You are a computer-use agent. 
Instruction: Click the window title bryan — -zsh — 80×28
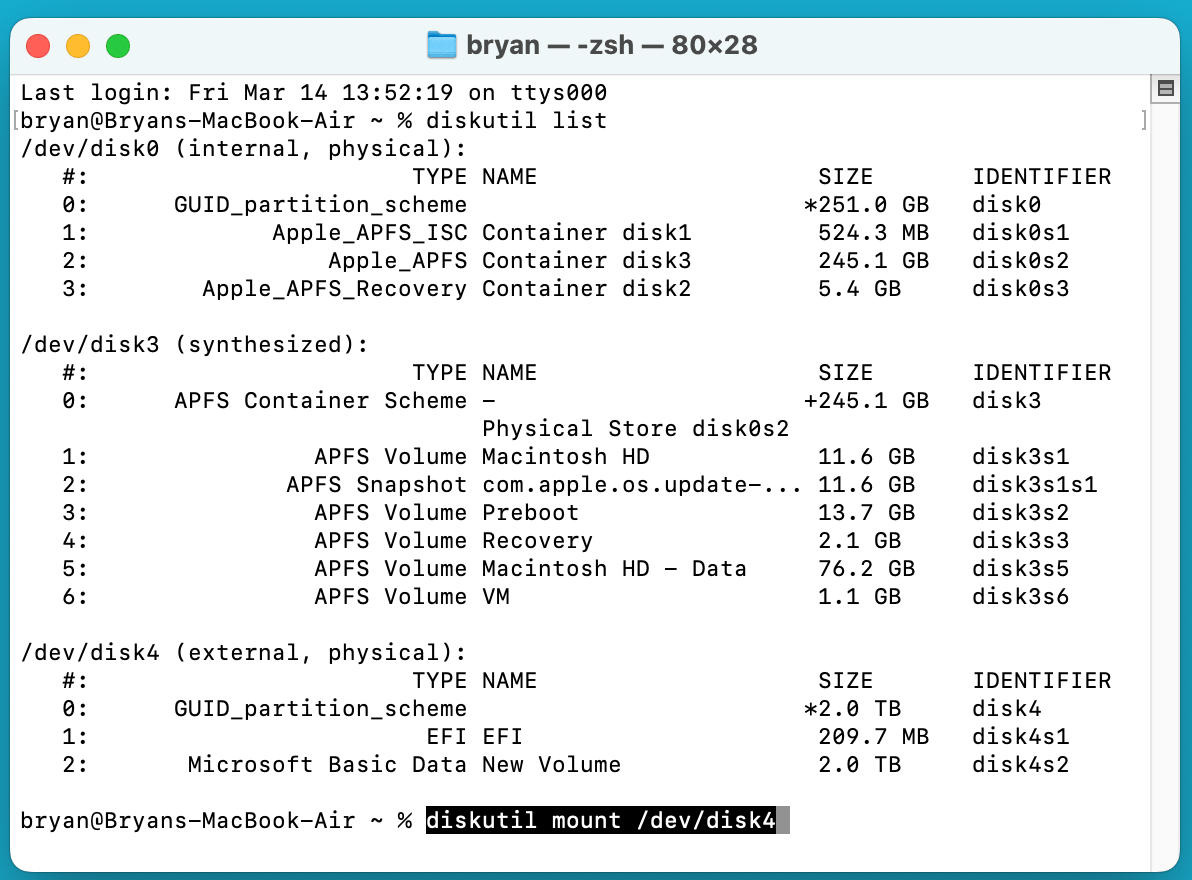pyautogui.click(x=610, y=45)
